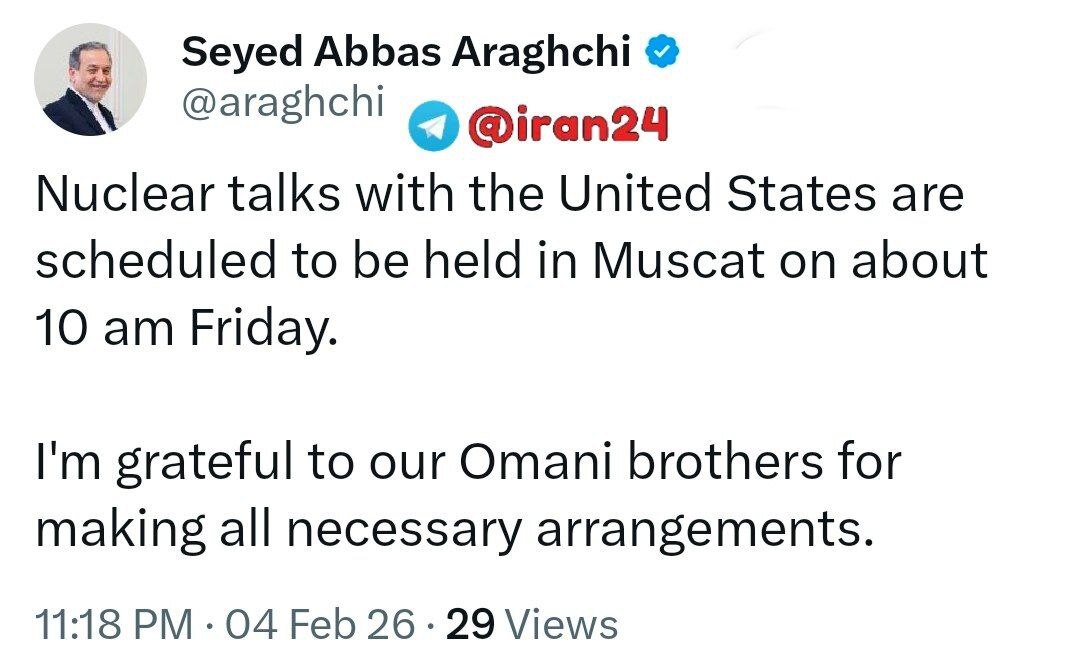Click the Views label
Image resolution: width=1080 pixels, height=652 pixels.
tap(562, 625)
